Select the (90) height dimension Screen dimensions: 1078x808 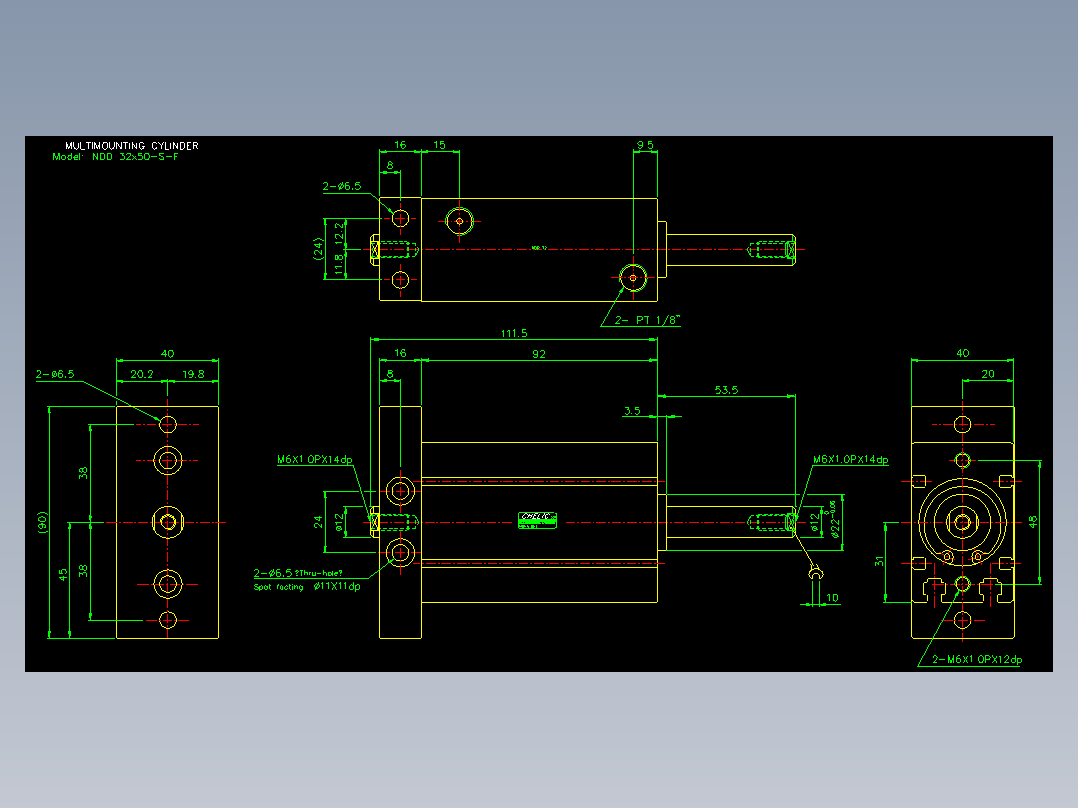click(43, 523)
